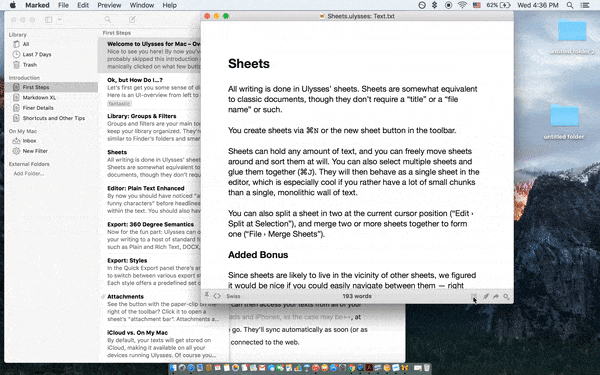The width and height of the screenshot is (600, 375).
Task: Click the All library stack icon
Action: (x=16, y=44)
